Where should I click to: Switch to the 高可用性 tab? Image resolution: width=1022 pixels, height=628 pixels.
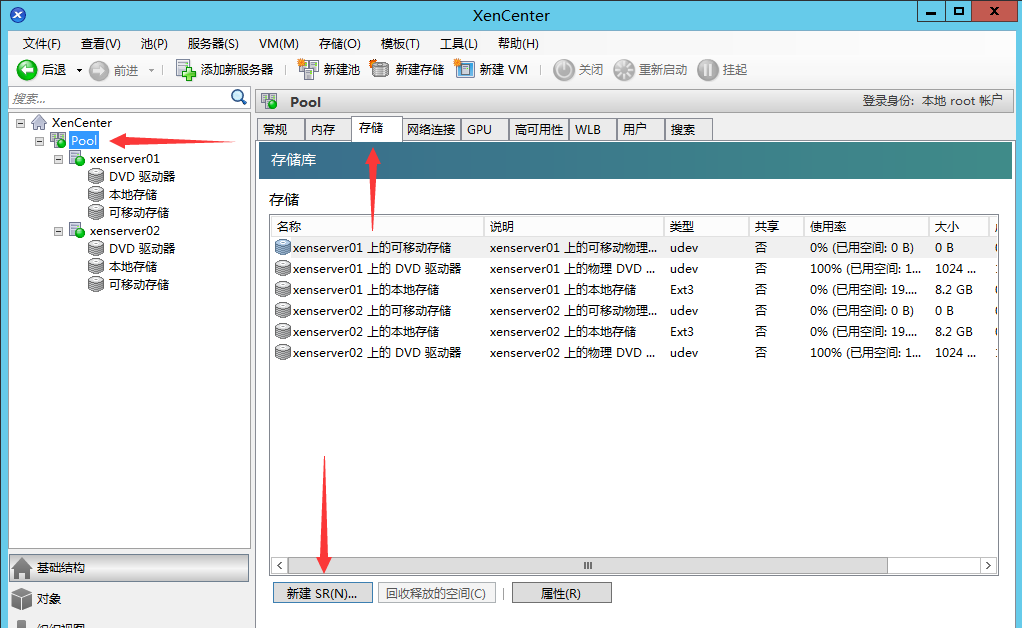click(539, 130)
